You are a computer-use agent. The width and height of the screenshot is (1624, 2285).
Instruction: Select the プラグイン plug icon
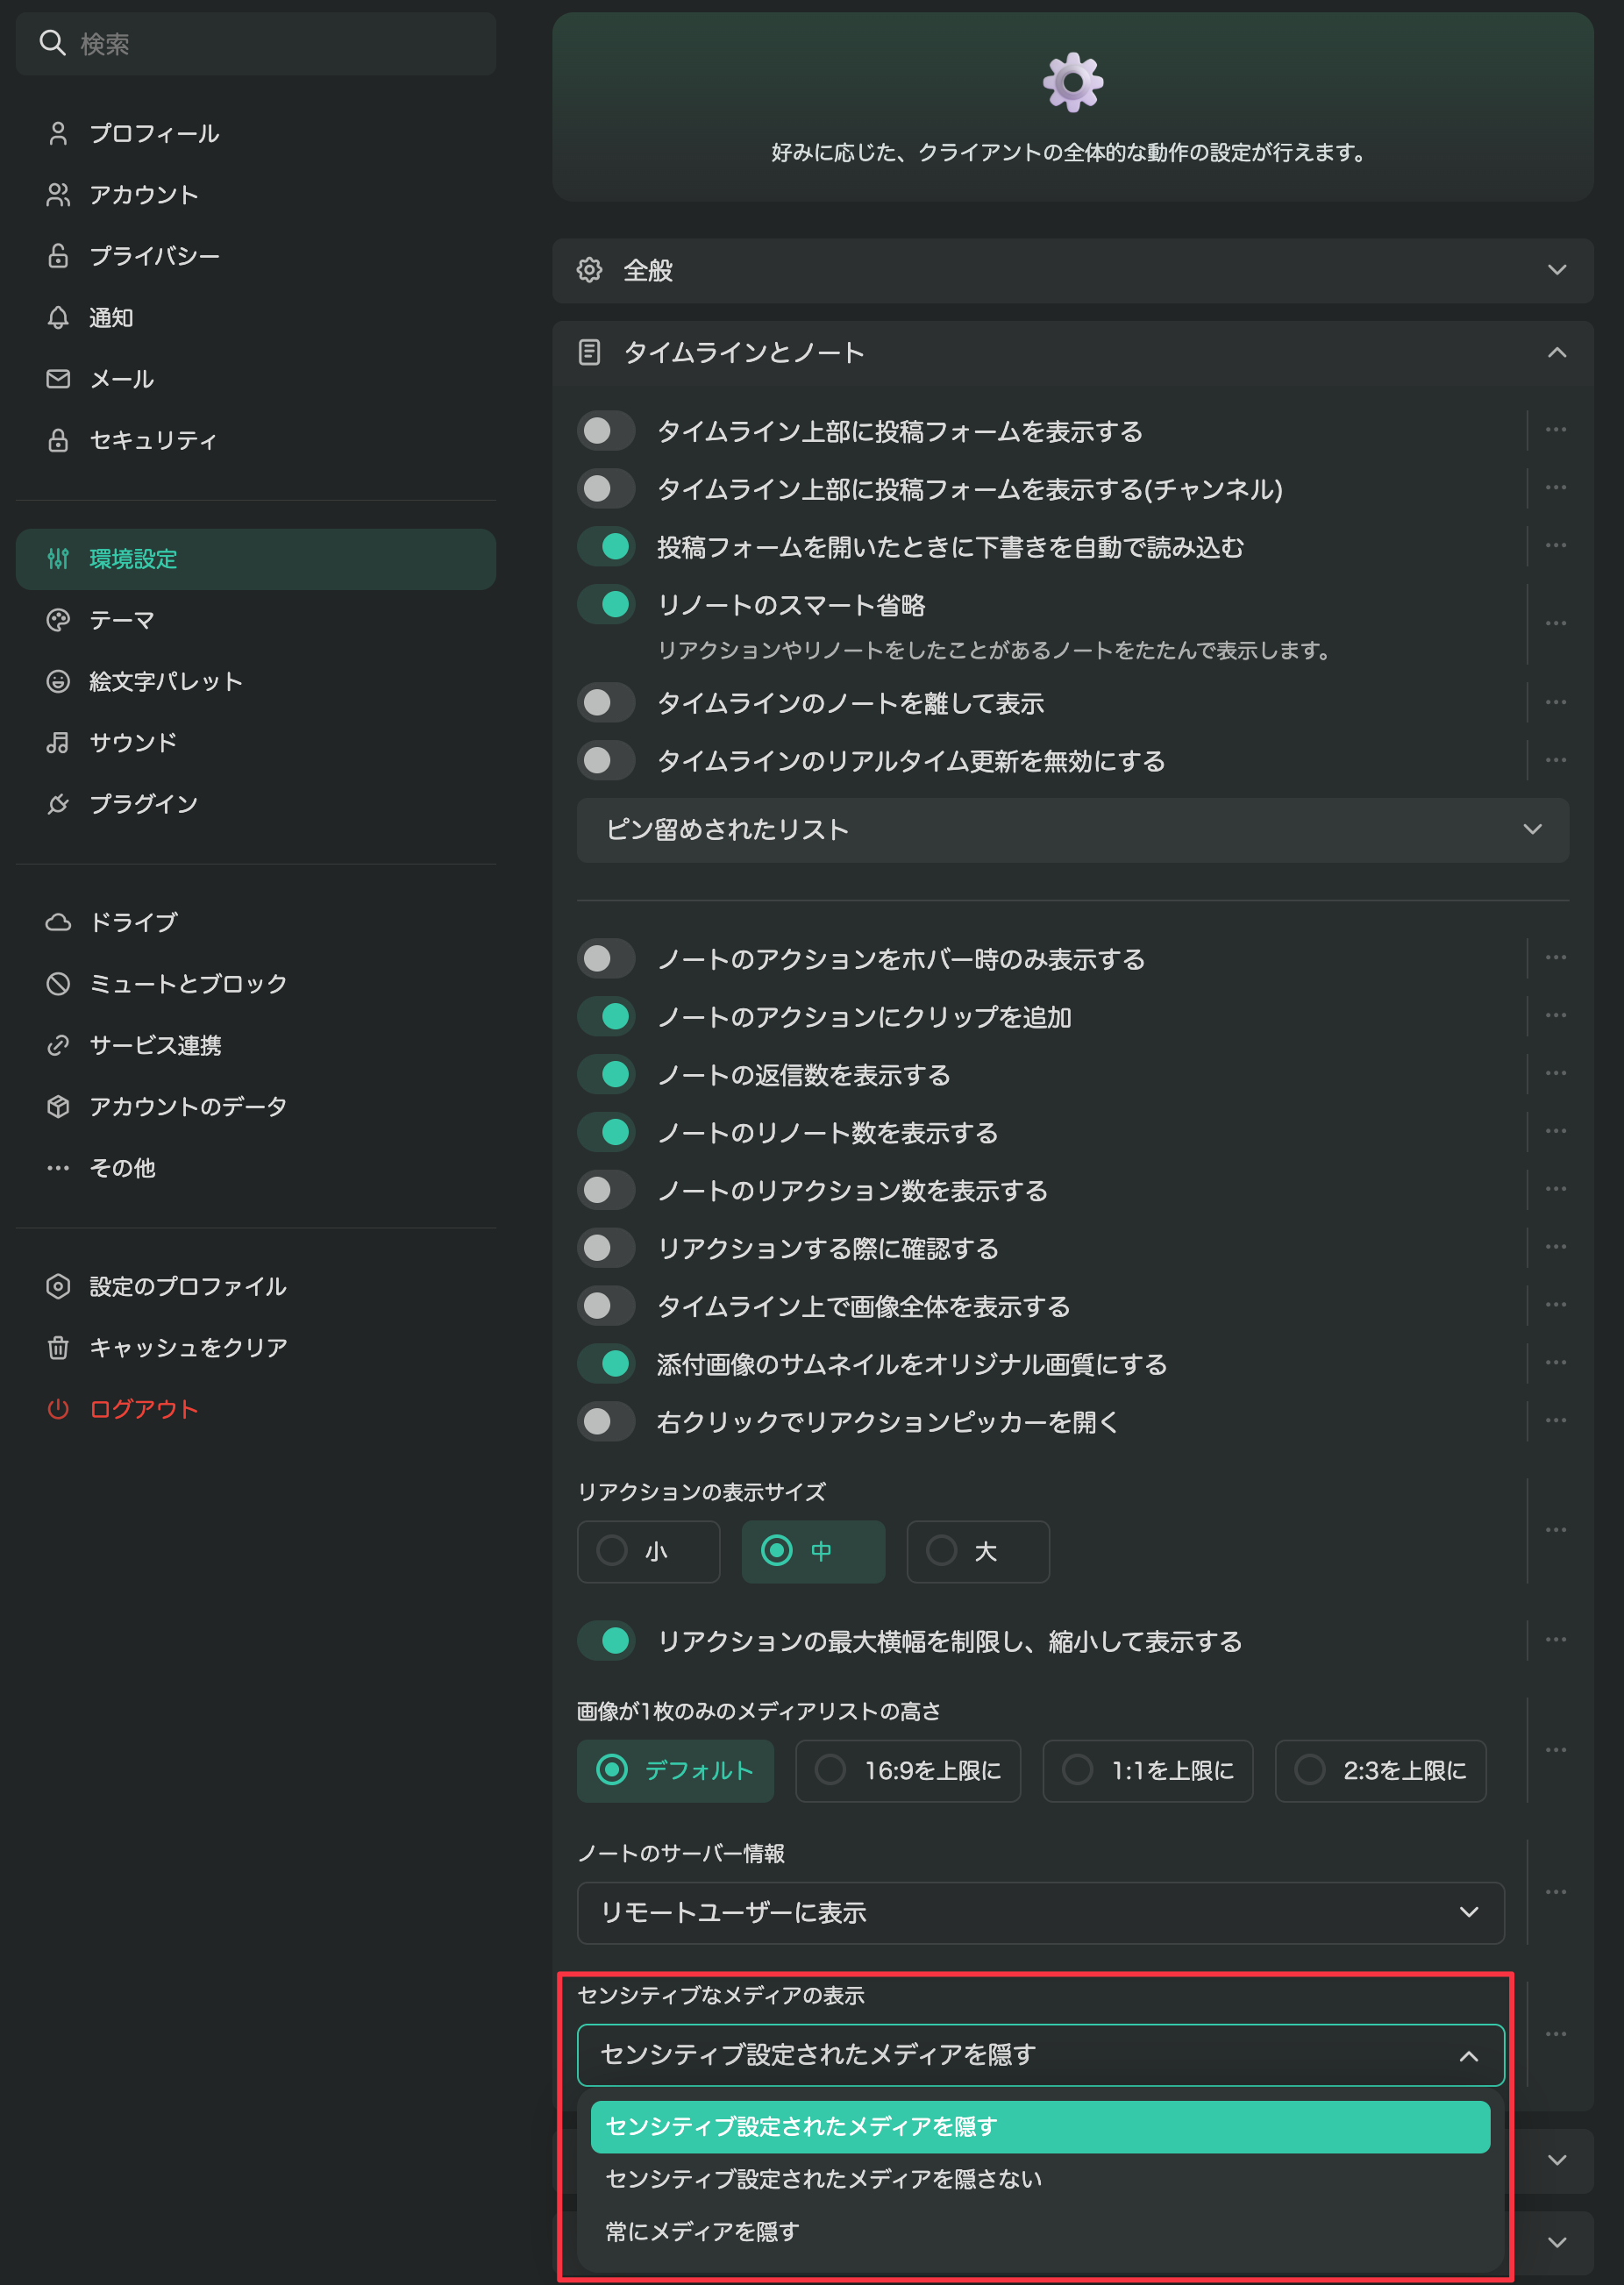point(58,803)
